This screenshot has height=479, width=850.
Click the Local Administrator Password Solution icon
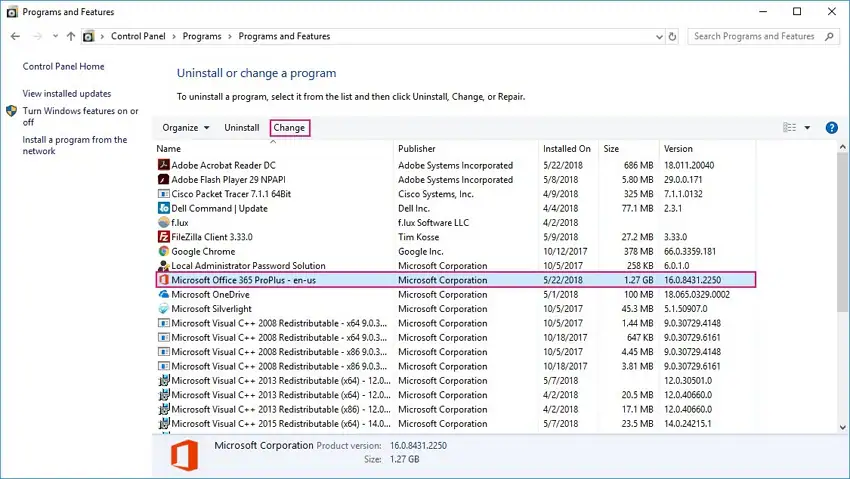(163, 266)
